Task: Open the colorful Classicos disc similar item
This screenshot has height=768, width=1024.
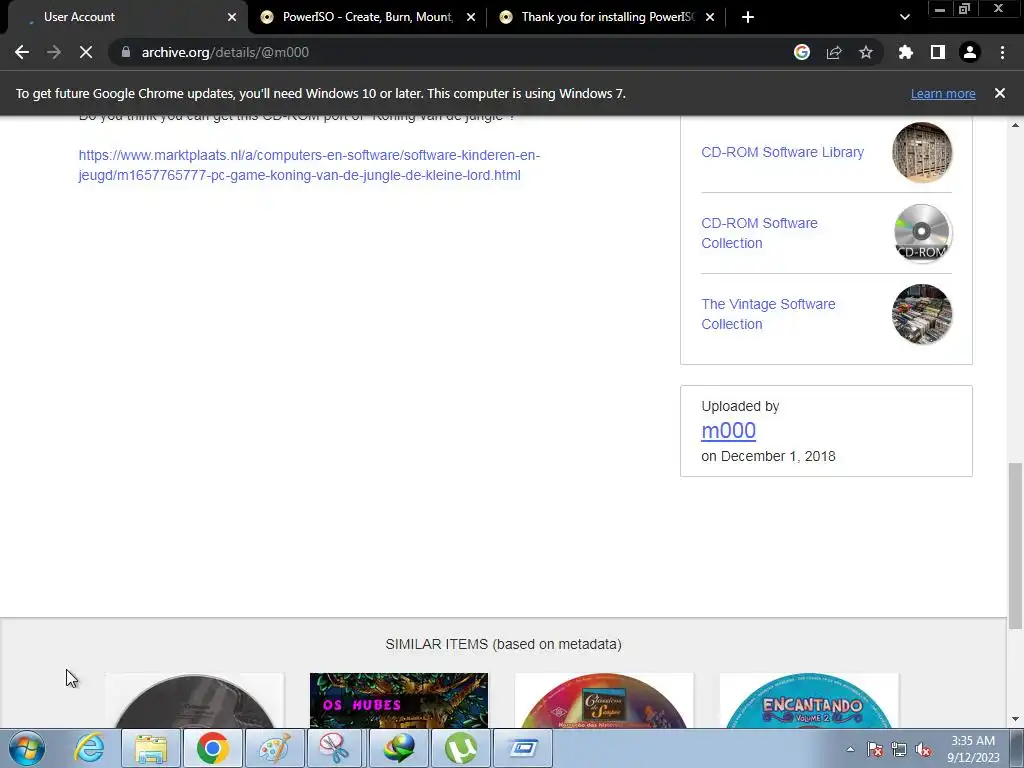Action: coord(604,701)
